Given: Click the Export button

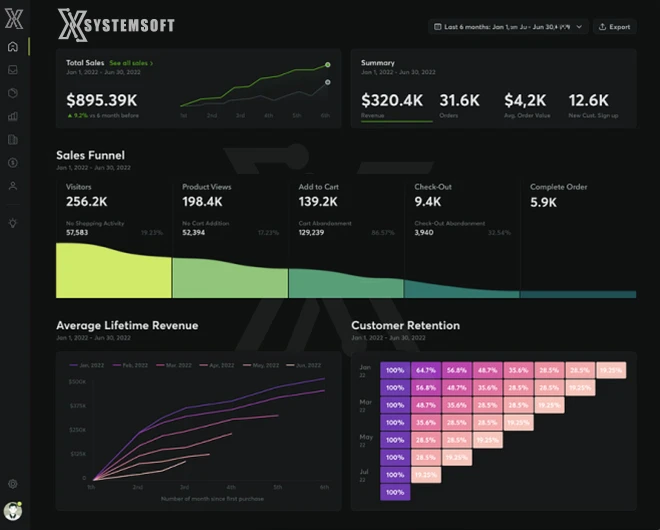Looking at the screenshot, I should pos(614,27).
